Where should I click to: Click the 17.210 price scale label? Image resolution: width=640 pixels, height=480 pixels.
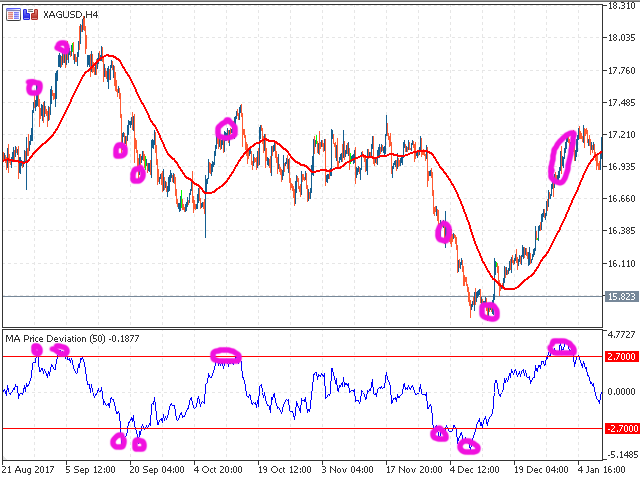point(621,135)
